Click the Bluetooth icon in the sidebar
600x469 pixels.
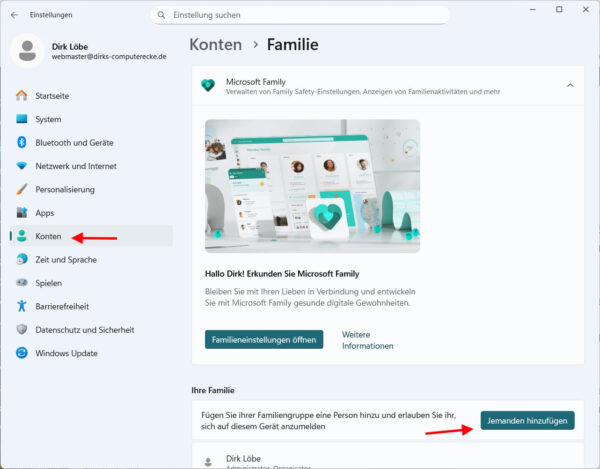pos(22,142)
